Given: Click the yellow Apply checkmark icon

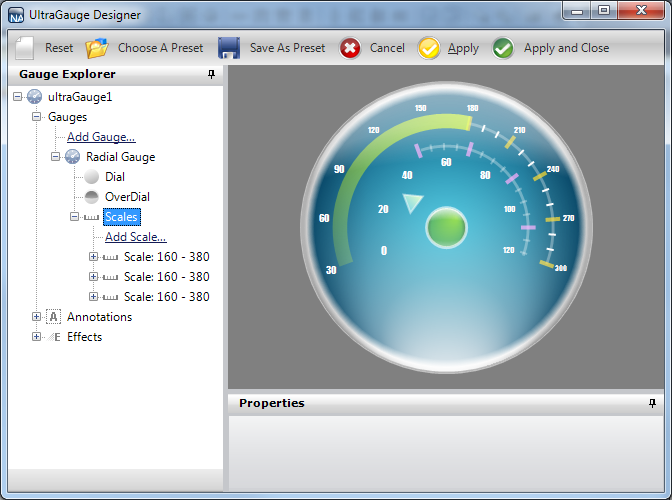Looking at the screenshot, I should tap(429, 48).
